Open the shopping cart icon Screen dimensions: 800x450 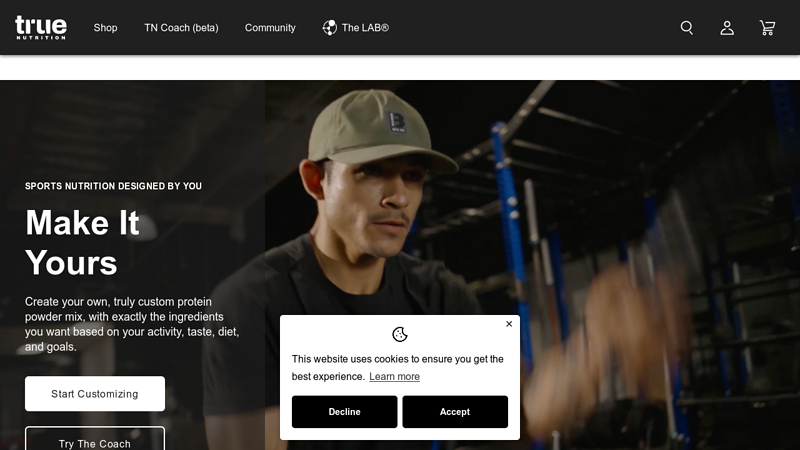pyautogui.click(x=767, y=28)
